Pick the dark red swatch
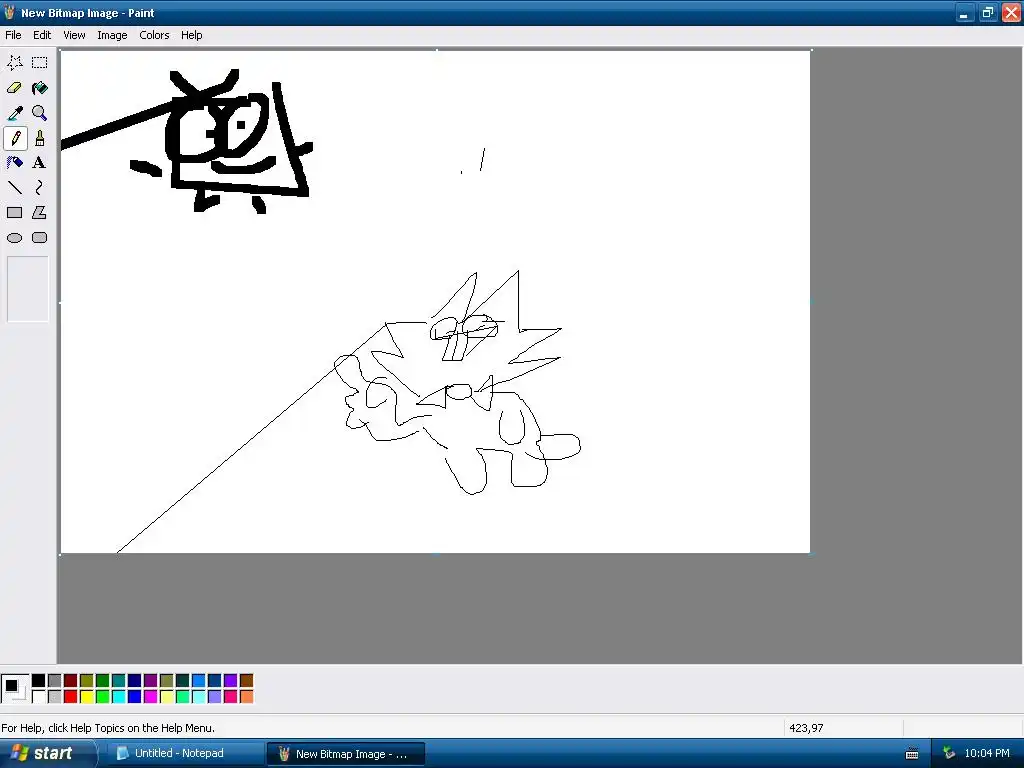 coord(71,681)
